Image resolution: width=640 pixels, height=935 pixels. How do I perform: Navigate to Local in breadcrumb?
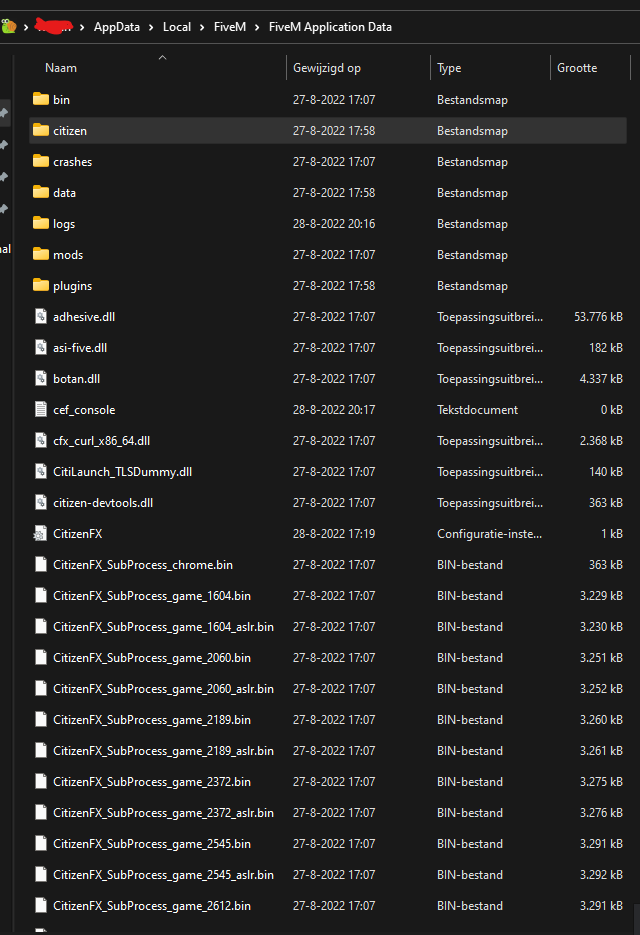tap(177, 27)
